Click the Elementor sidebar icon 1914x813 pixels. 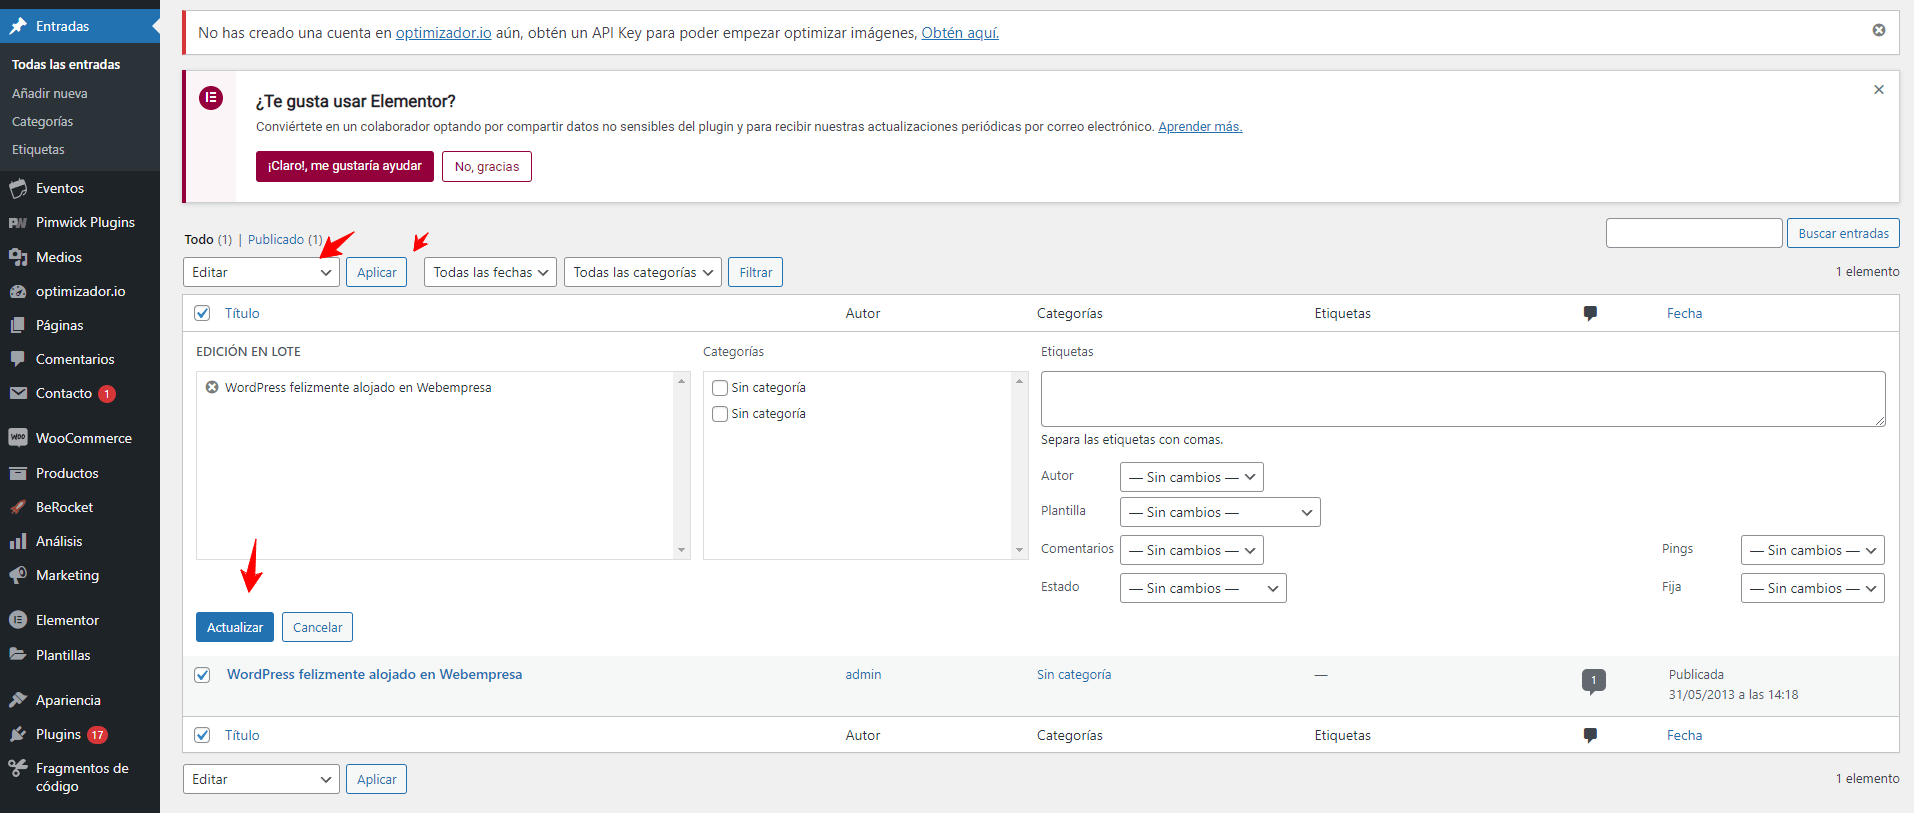coord(18,620)
